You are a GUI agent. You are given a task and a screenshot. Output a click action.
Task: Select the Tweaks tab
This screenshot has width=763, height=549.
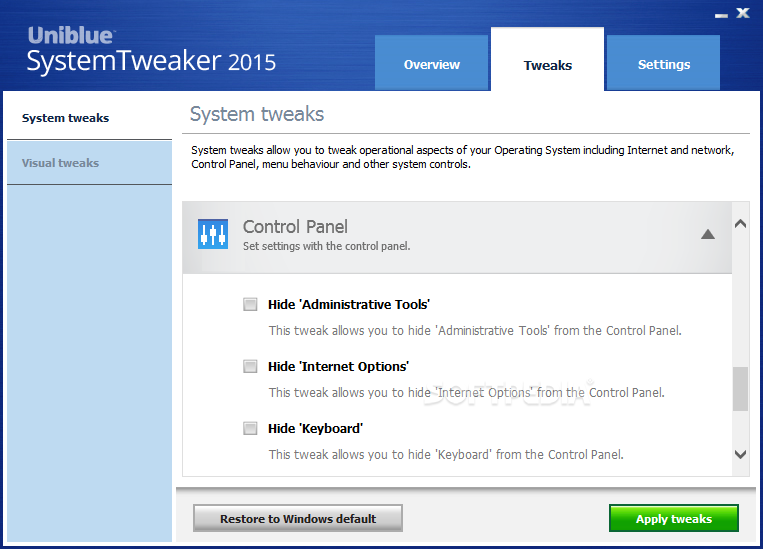547,59
